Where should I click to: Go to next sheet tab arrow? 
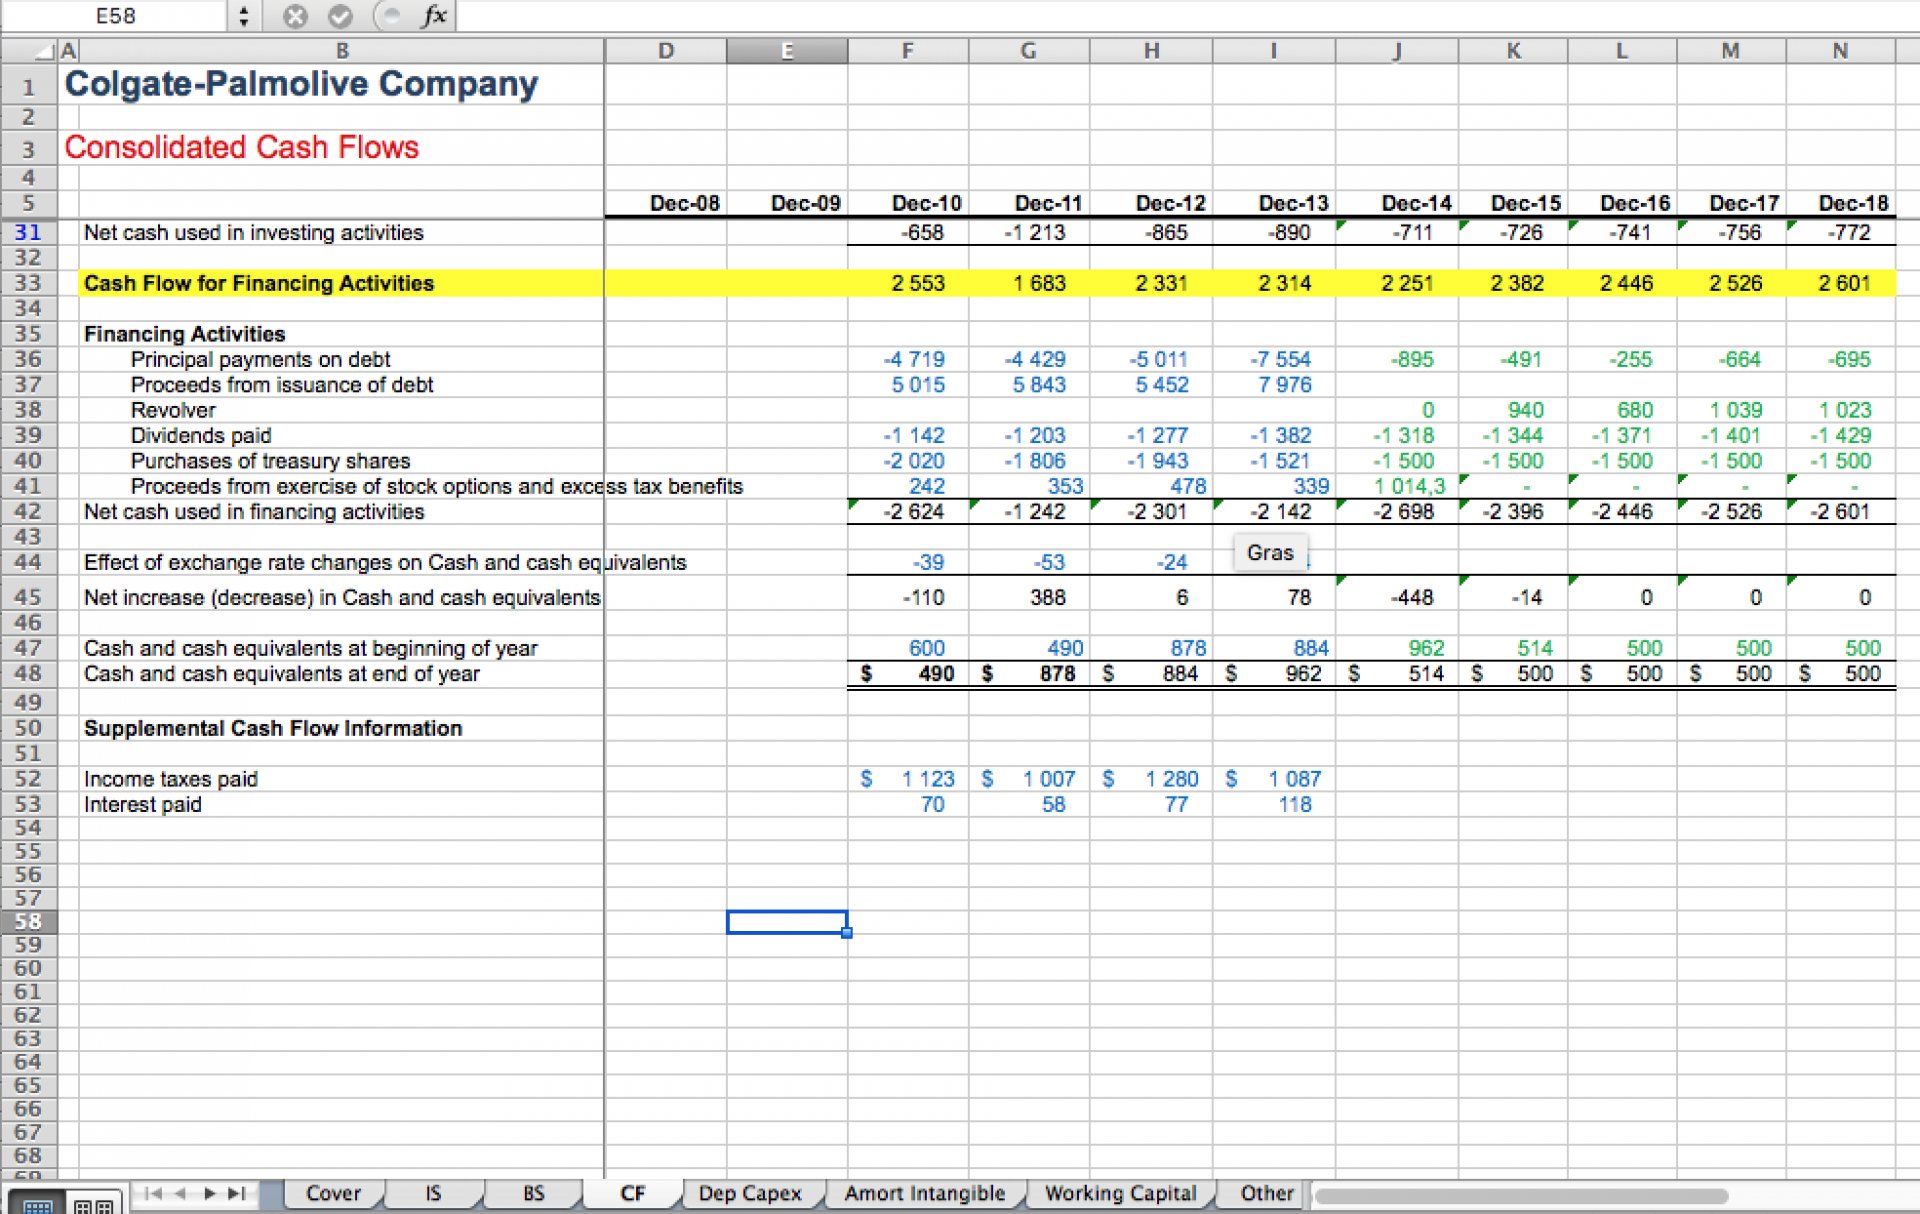pyautogui.click(x=209, y=1193)
